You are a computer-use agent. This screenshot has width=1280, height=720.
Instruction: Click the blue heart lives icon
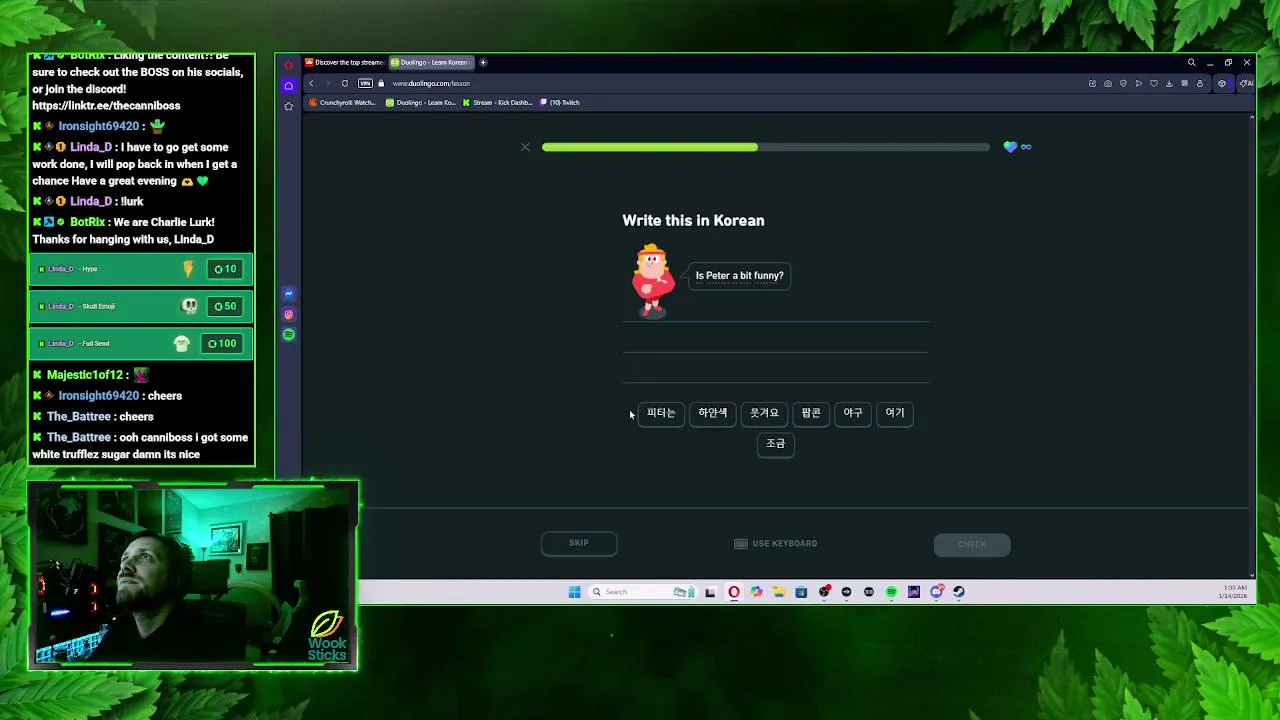(x=1010, y=147)
